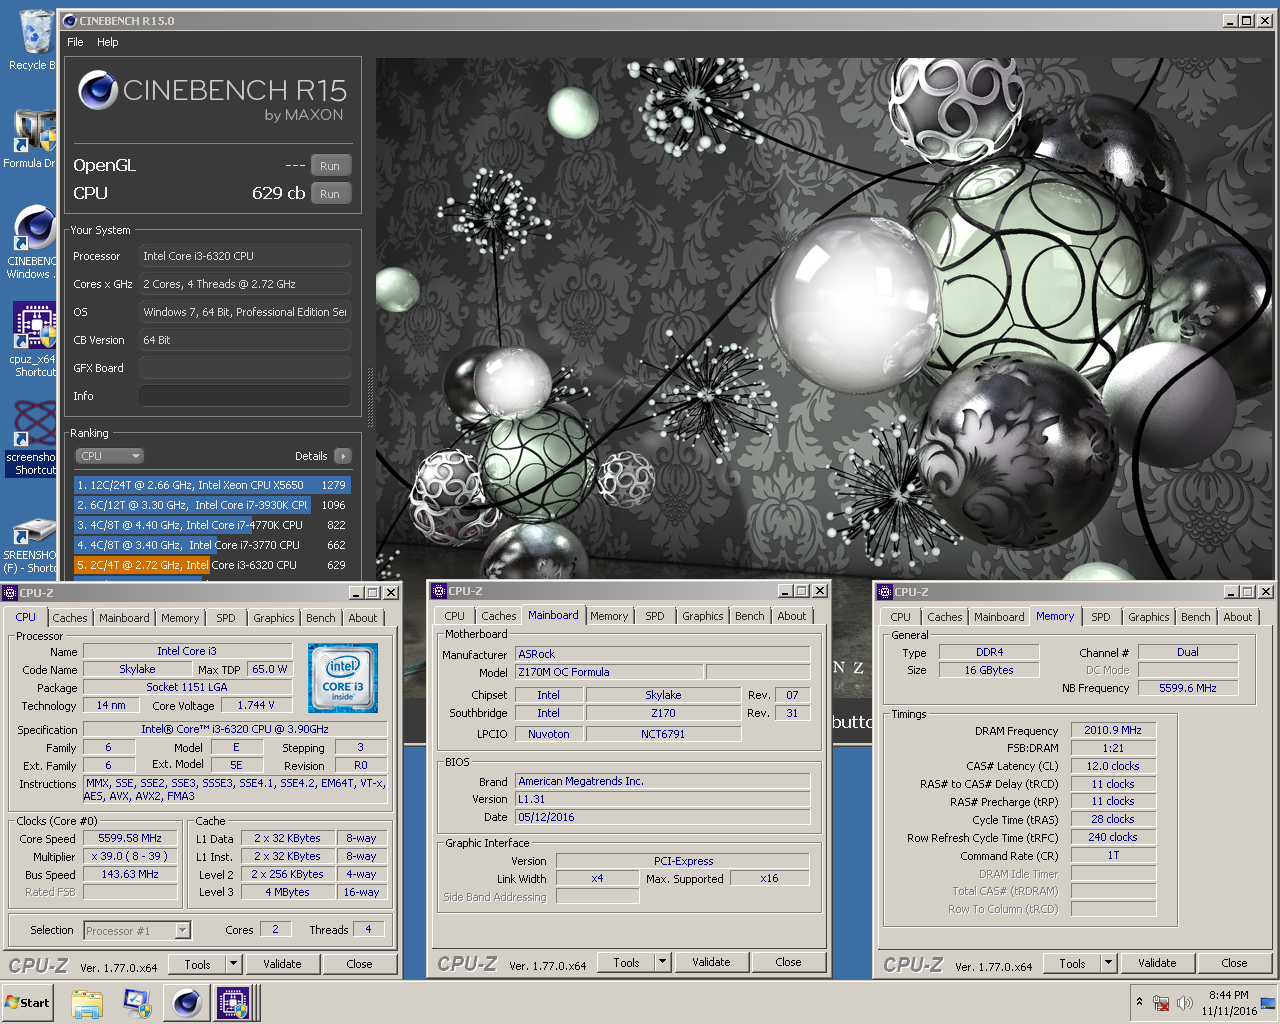Image resolution: width=1280 pixels, height=1024 pixels.
Task: Click Close button in middle CPU-Z window
Action: click(x=788, y=962)
